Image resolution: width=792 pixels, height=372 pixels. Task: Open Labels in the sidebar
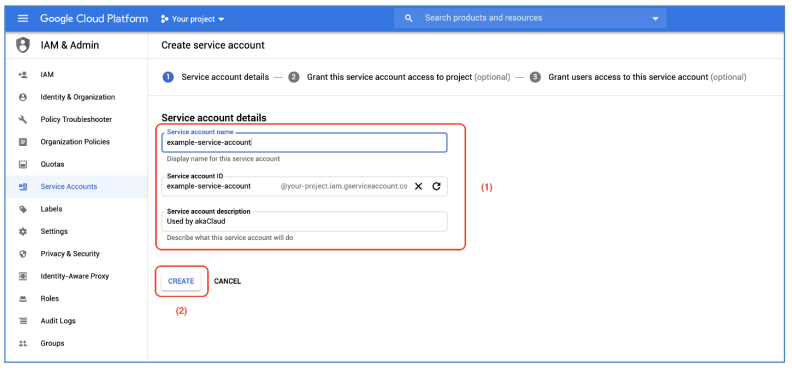[52, 209]
